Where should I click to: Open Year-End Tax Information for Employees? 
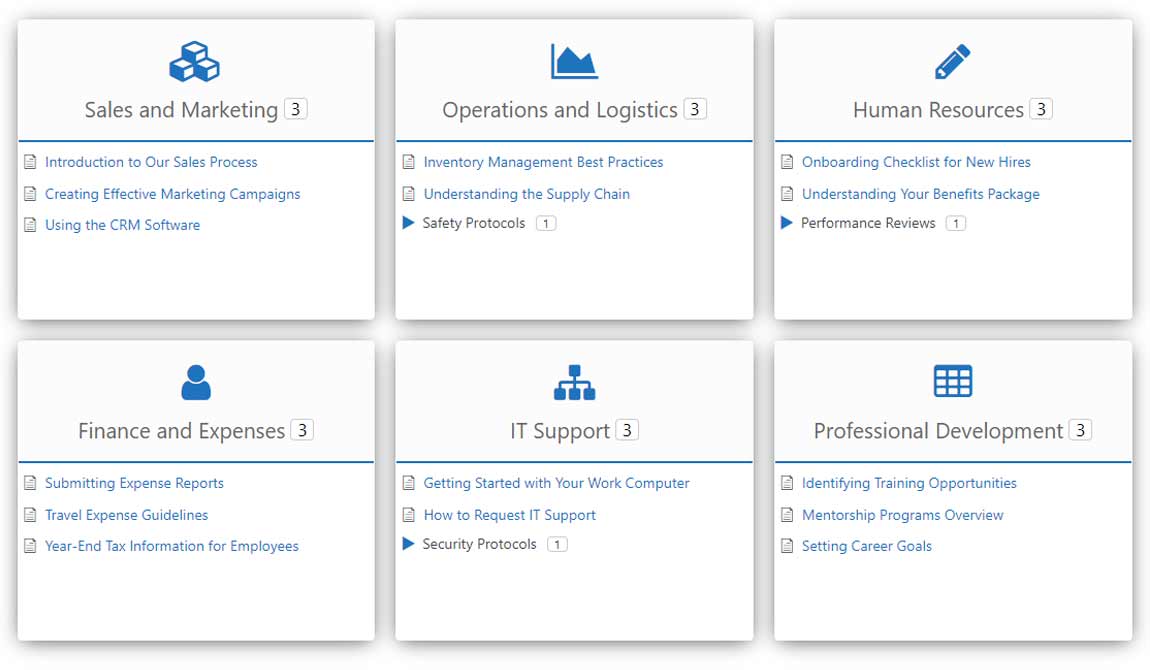click(172, 546)
